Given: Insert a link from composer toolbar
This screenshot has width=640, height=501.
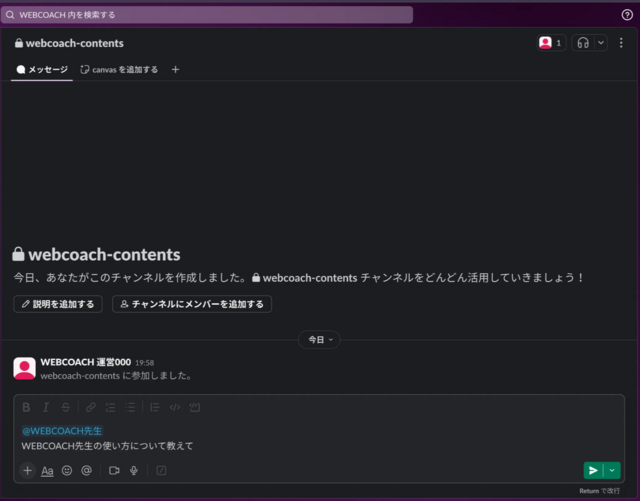Looking at the screenshot, I should tap(91, 407).
